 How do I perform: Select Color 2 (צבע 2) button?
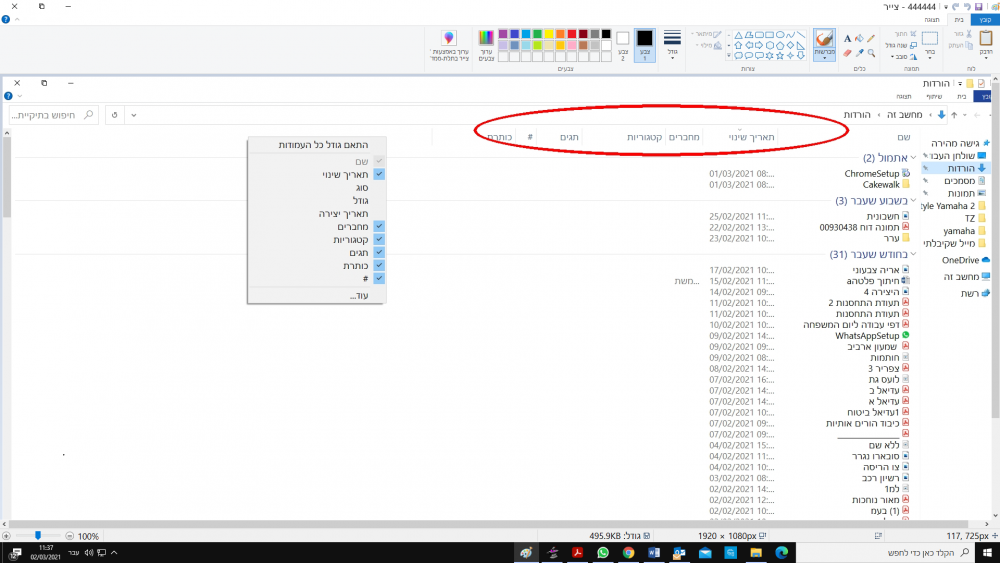pyautogui.click(x=623, y=45)
